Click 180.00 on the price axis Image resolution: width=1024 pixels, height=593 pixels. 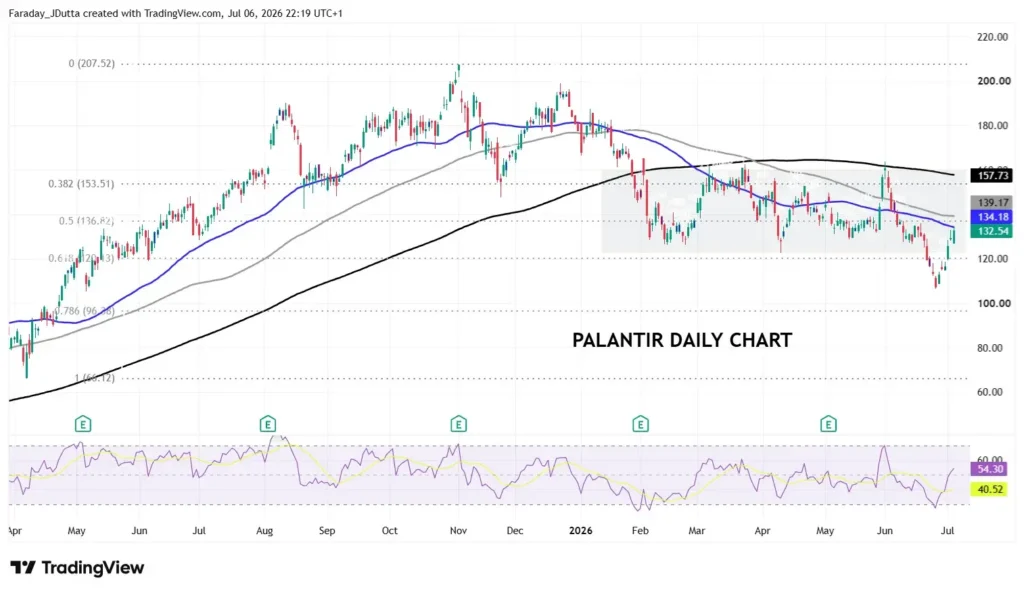click(992, 125)
